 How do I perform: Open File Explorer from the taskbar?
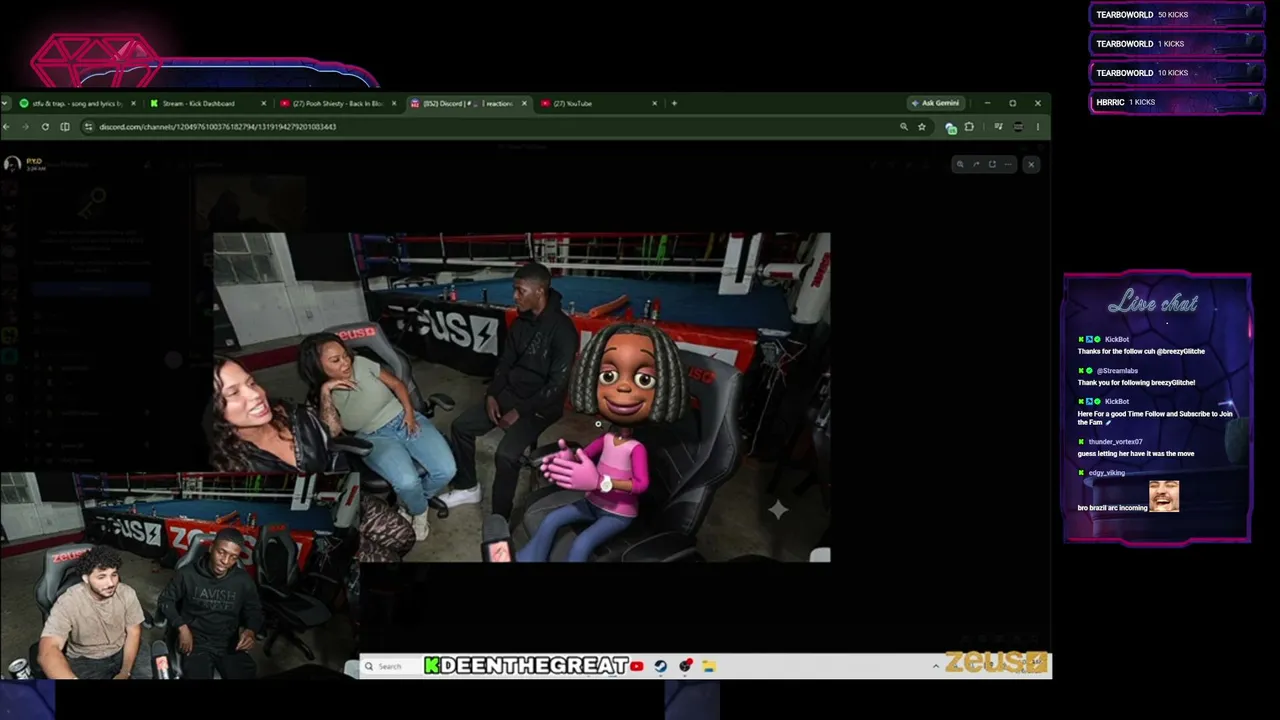coord(709,666)
